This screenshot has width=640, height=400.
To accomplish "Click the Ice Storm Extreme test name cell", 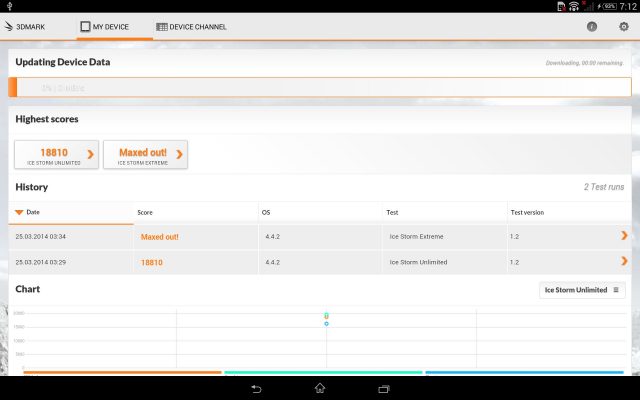I will click(x=416, y=236).
